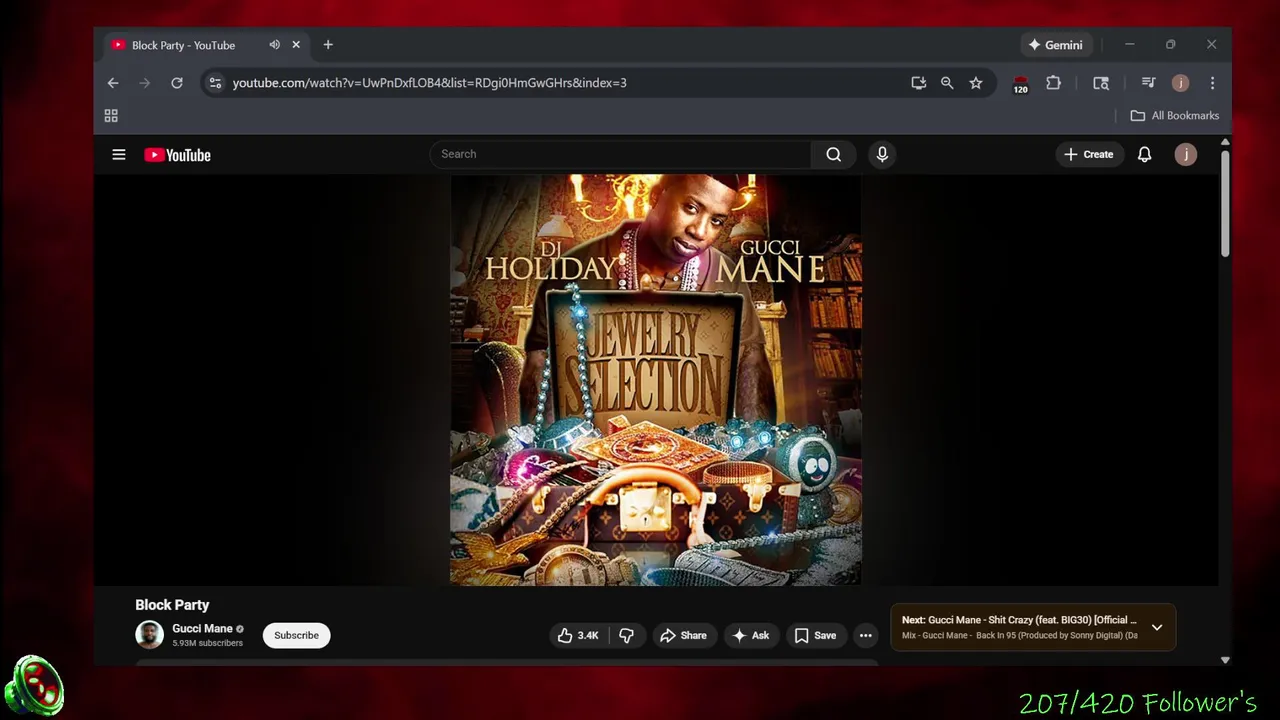
Task: Dislike the Block Party video
Action: (x=626, y=635)
